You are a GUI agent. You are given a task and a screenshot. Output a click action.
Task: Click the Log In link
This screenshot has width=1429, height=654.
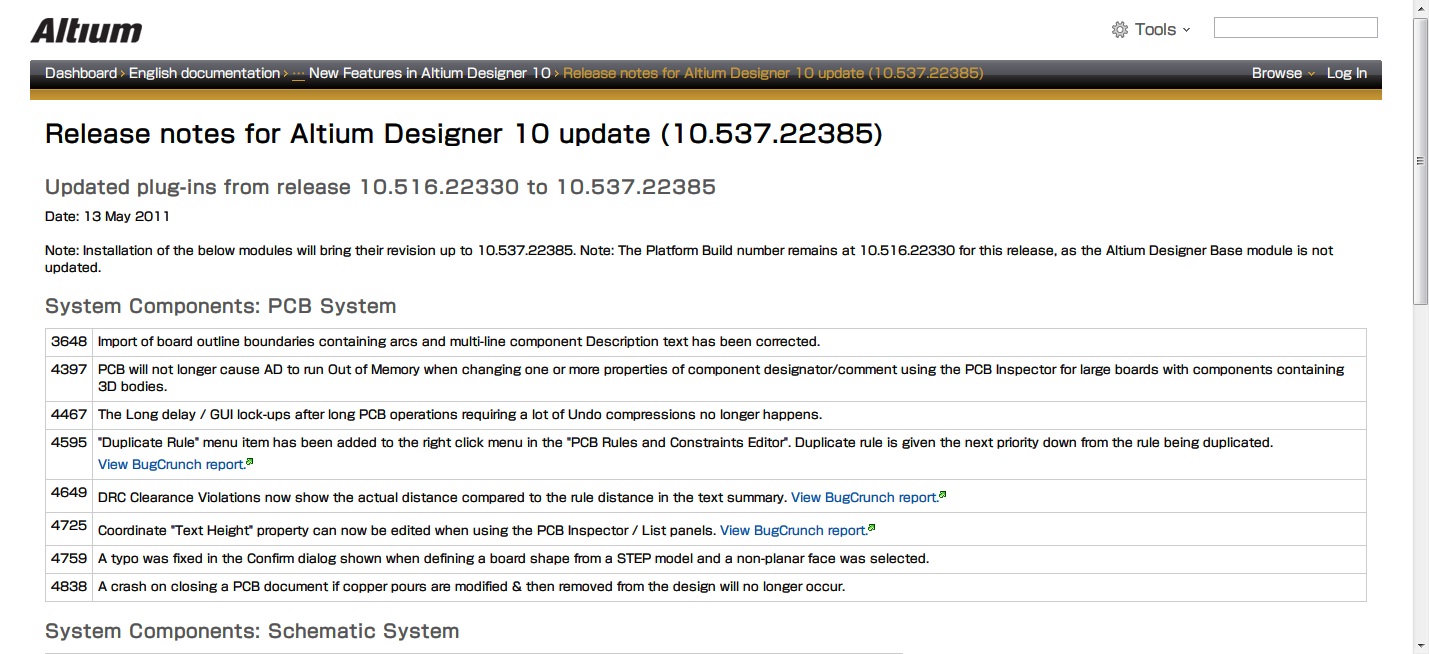coord(1346,73)
